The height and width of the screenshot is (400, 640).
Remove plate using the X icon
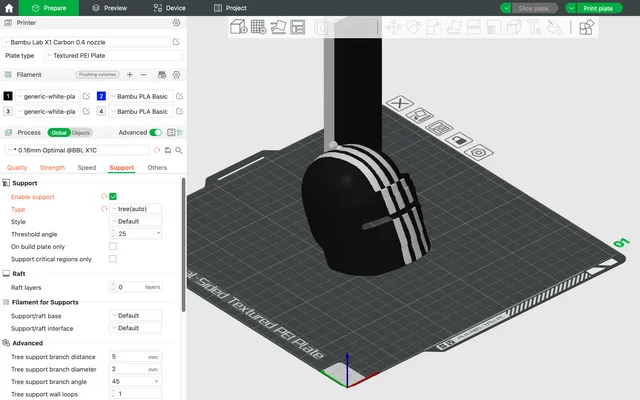pos(400,103)
